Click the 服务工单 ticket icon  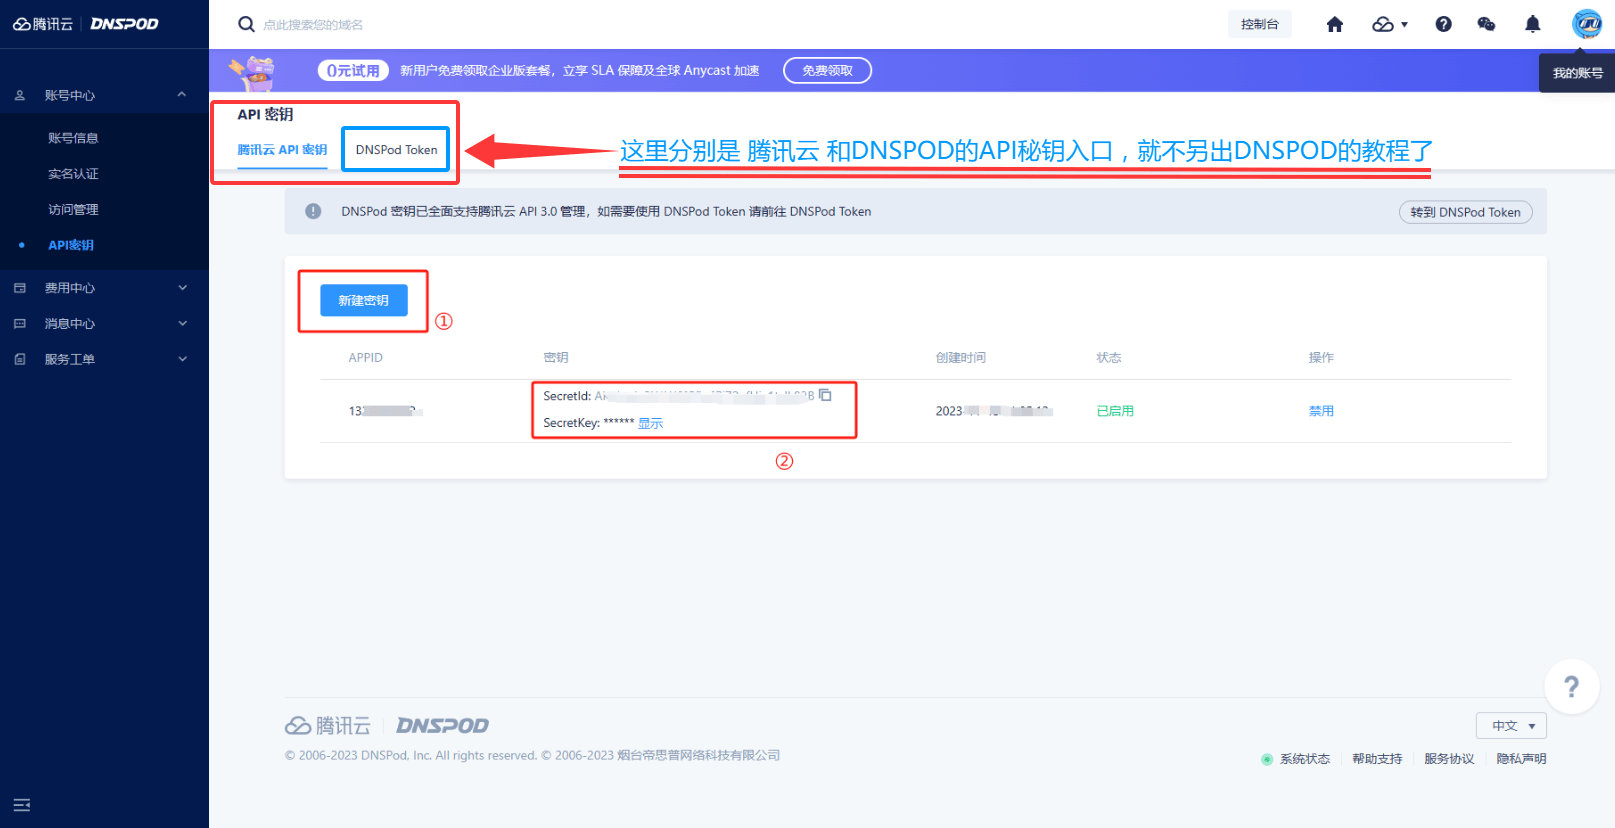click(x=19, y=359)
